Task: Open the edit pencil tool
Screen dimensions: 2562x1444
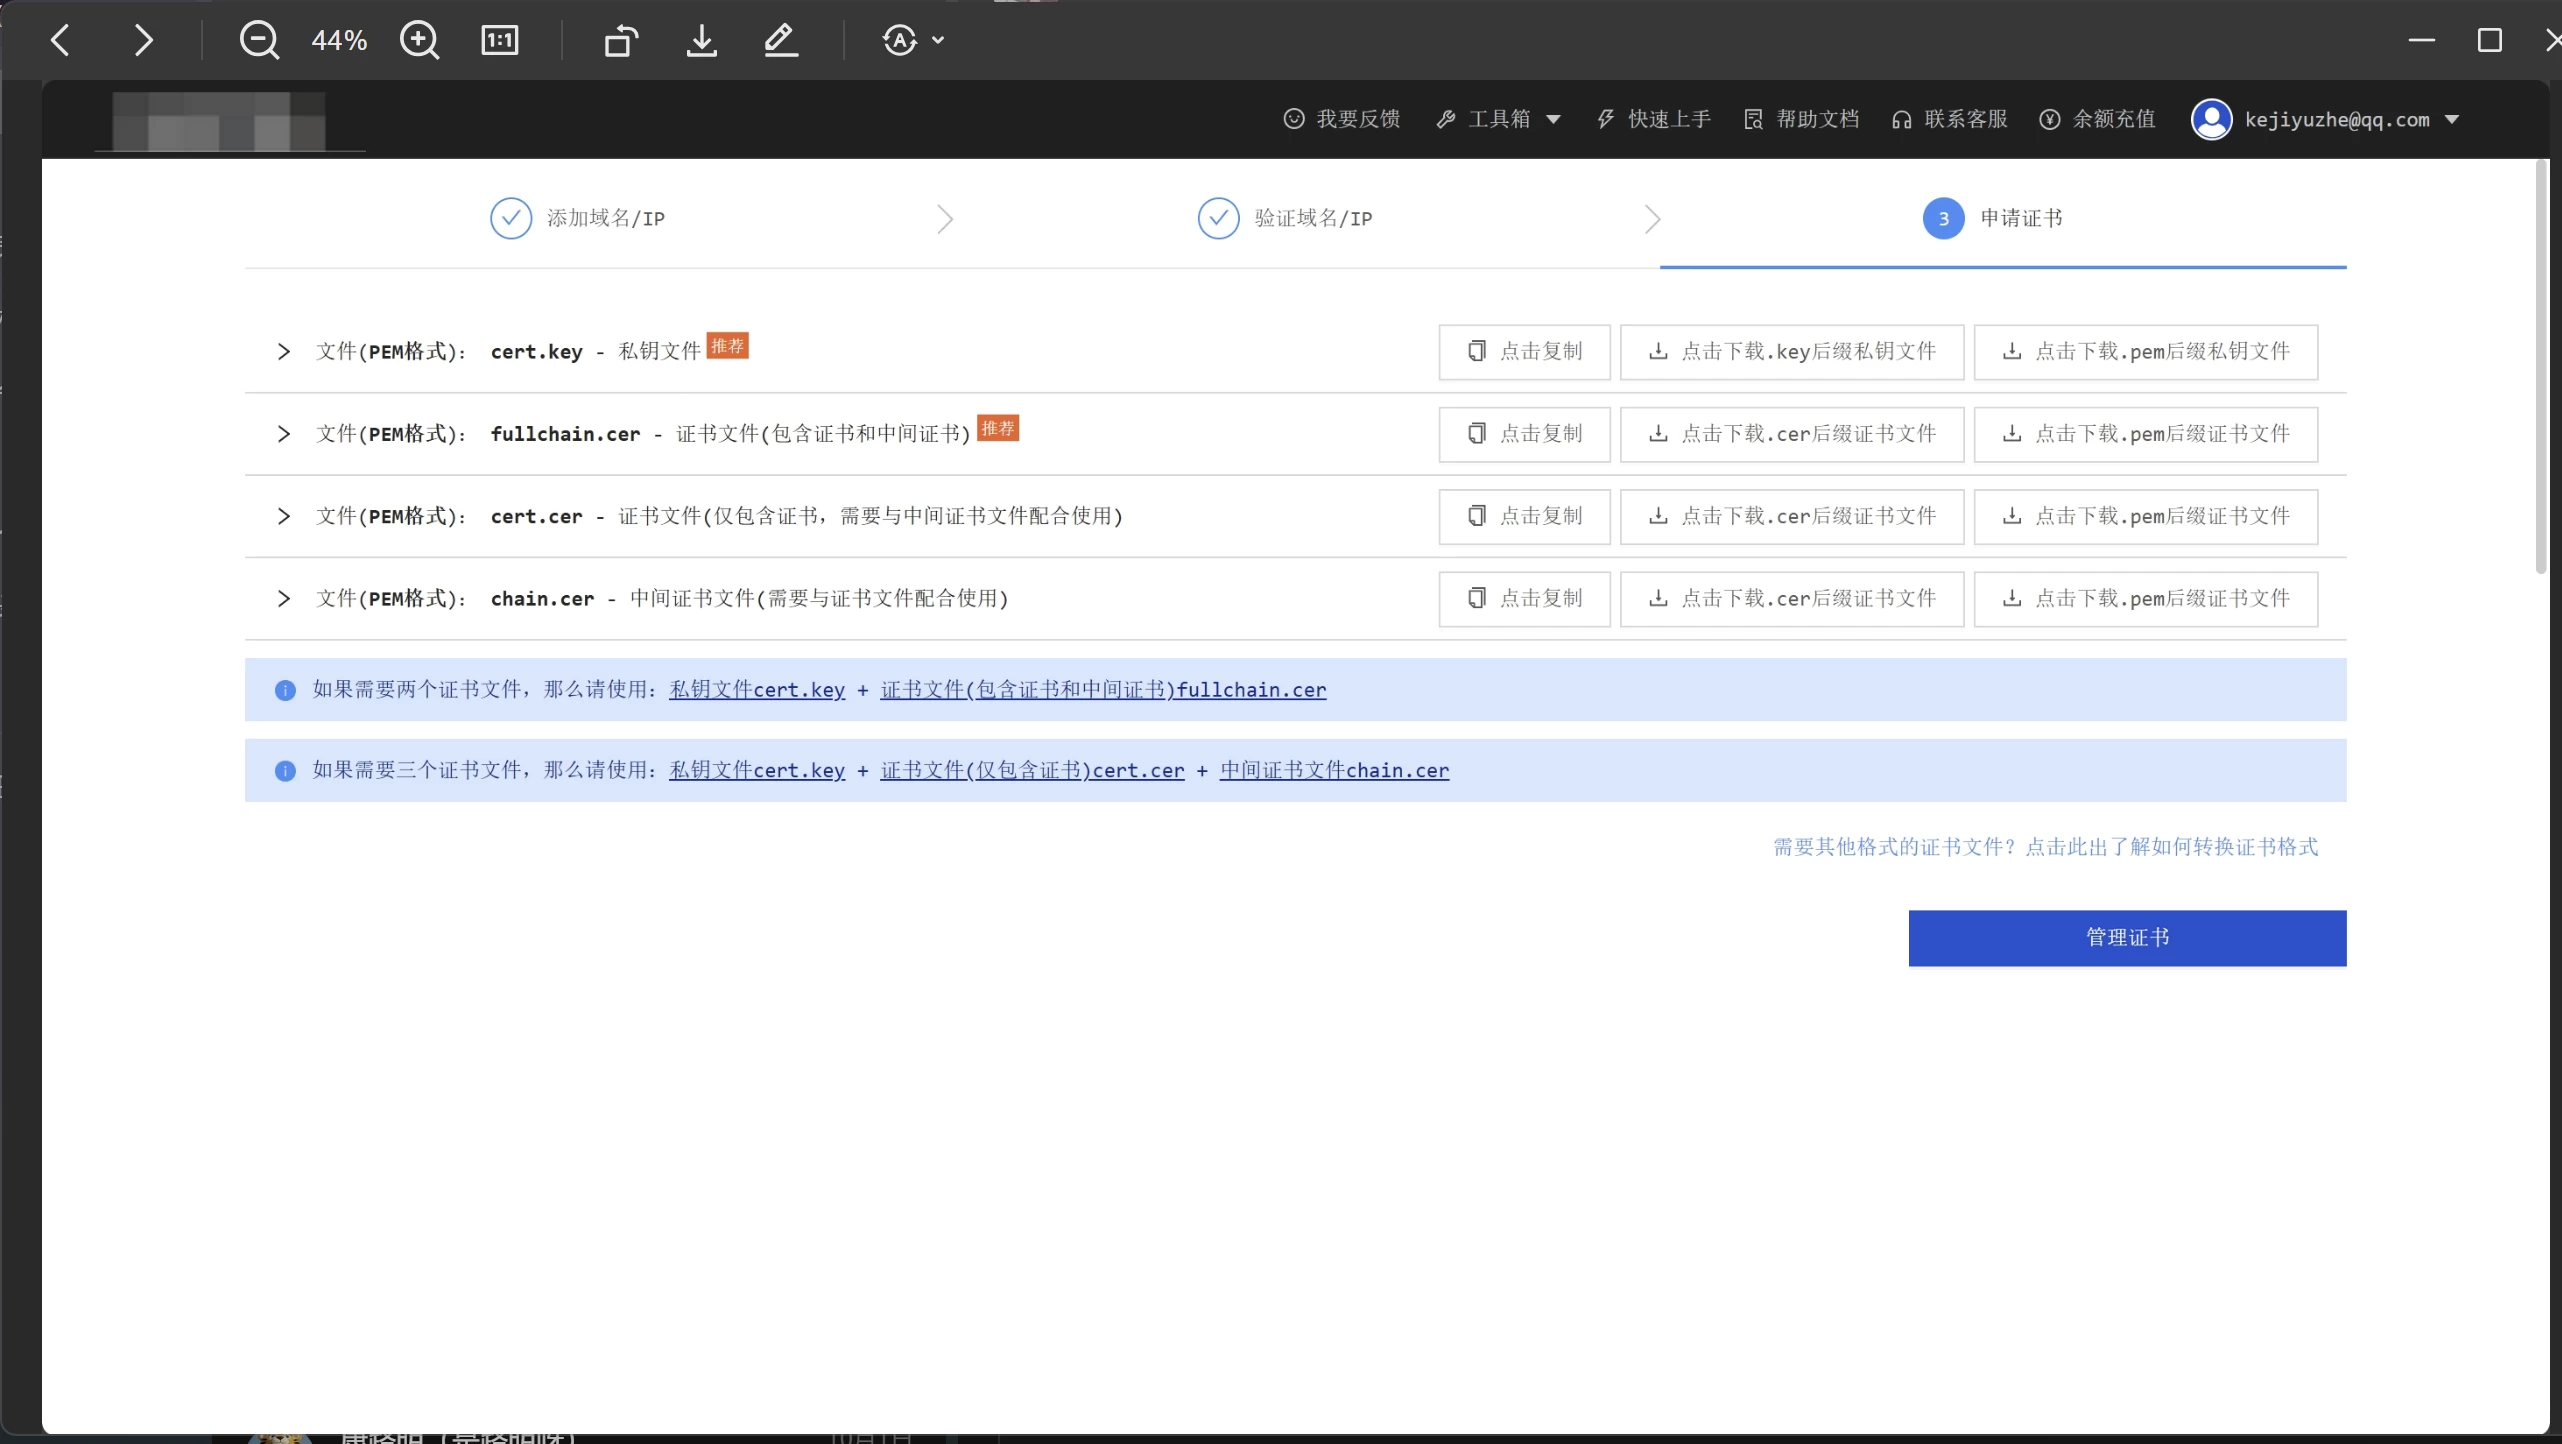Action: click(781, 41)
